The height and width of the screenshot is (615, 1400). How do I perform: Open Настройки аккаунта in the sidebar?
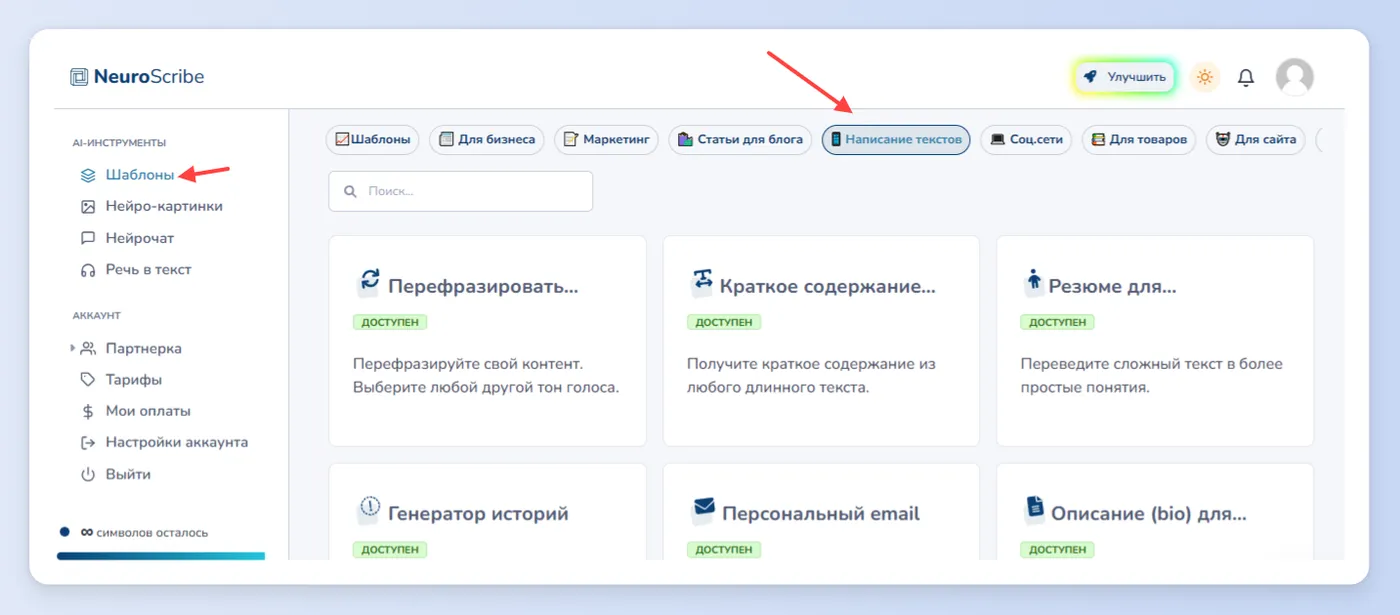(177, 442)
